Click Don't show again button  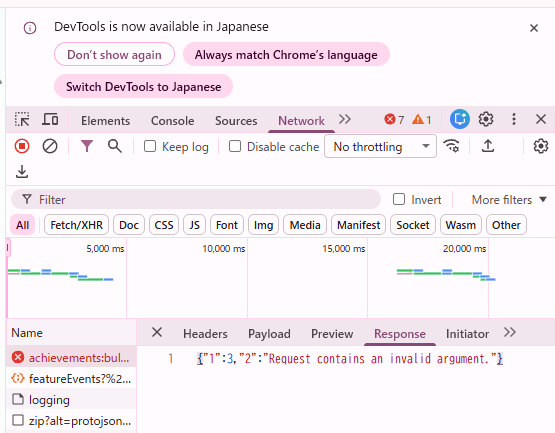click(114, 54)
